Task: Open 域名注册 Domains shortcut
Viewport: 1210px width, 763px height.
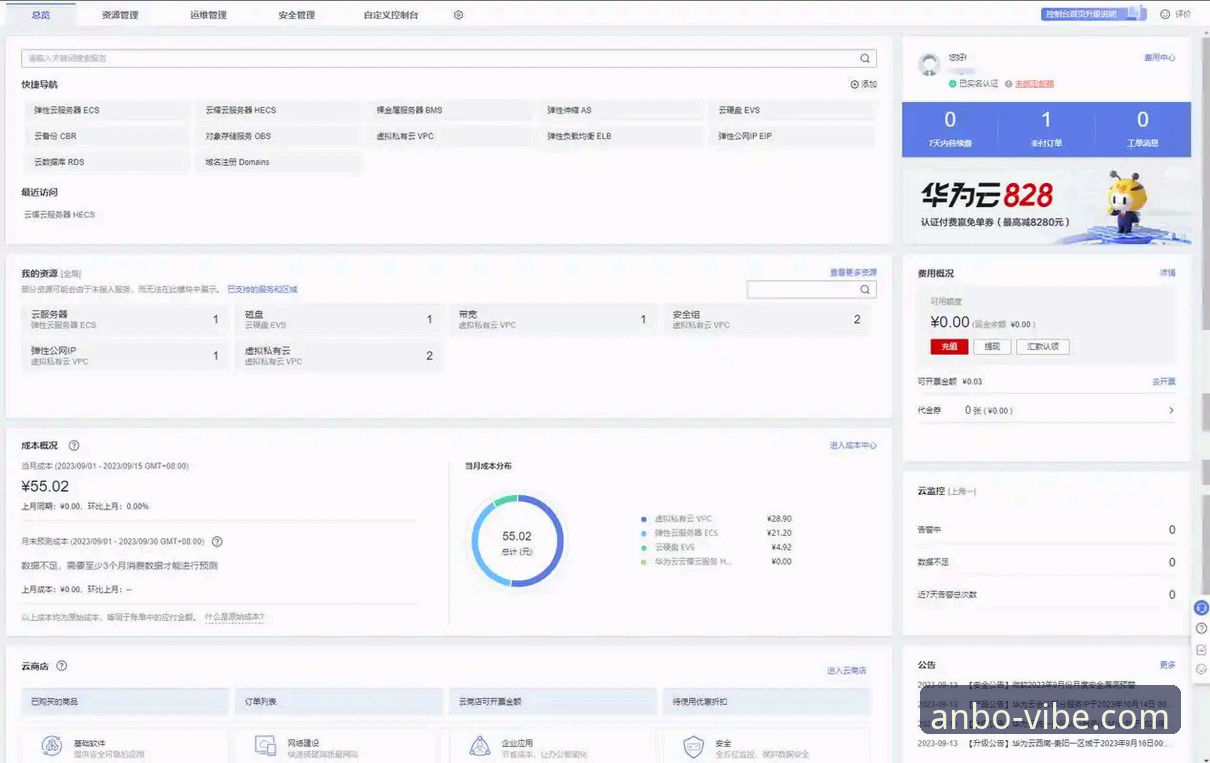Action: pos(277,162)
